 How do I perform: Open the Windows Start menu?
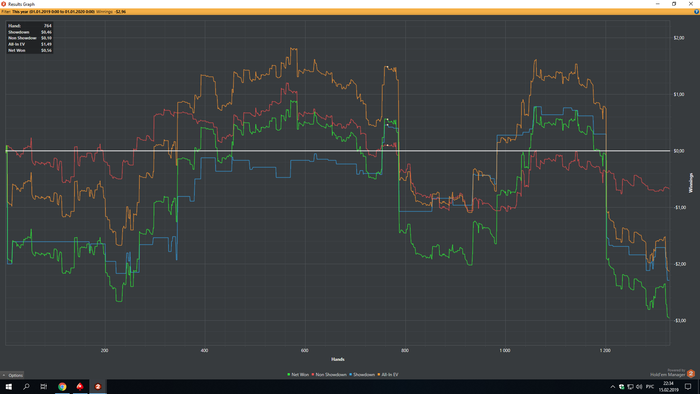pyautogui.click(x=8, y=386)
